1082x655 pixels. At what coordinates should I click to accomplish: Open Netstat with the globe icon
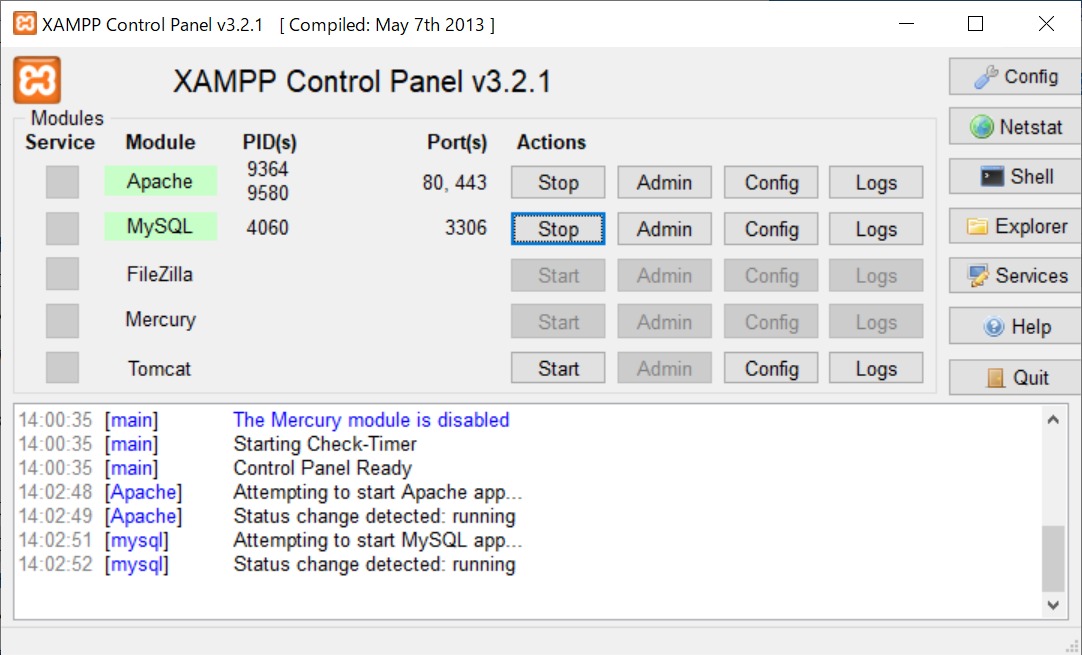coord(1015,127)
